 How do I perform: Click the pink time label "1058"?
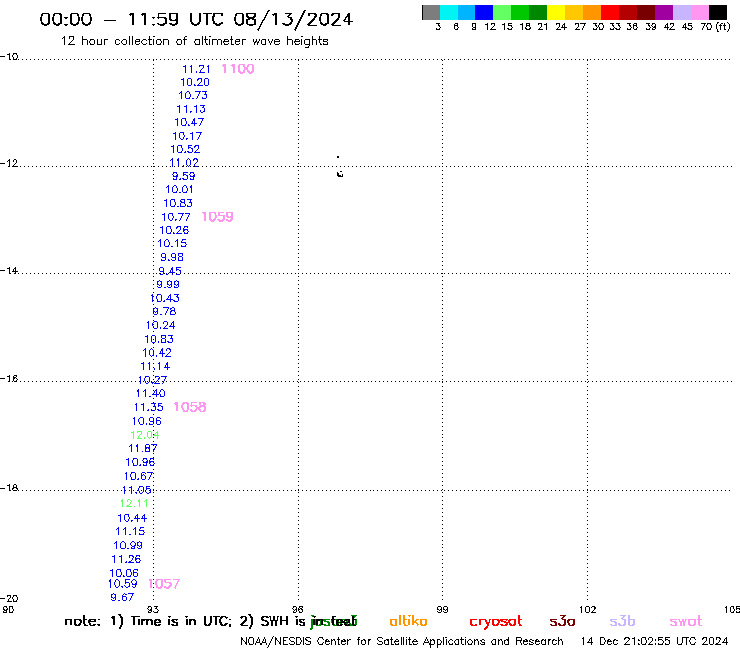[190, 407]
